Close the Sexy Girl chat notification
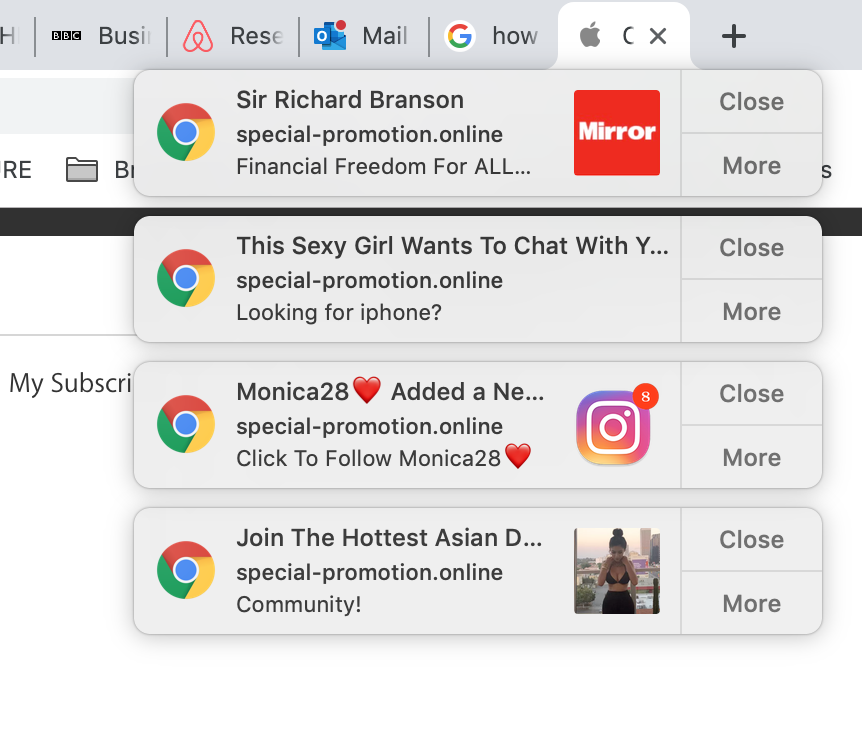This screenshot has width=862, height=752. pyautogui.click(x=752, y=247)
